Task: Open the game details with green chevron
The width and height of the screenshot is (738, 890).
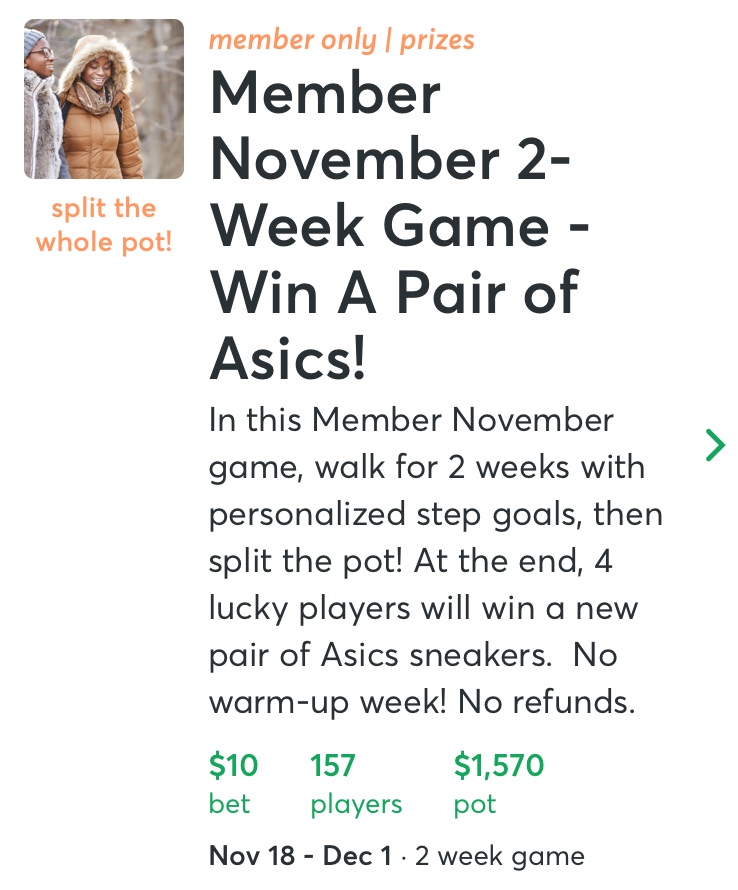Action: click(715, 445)
